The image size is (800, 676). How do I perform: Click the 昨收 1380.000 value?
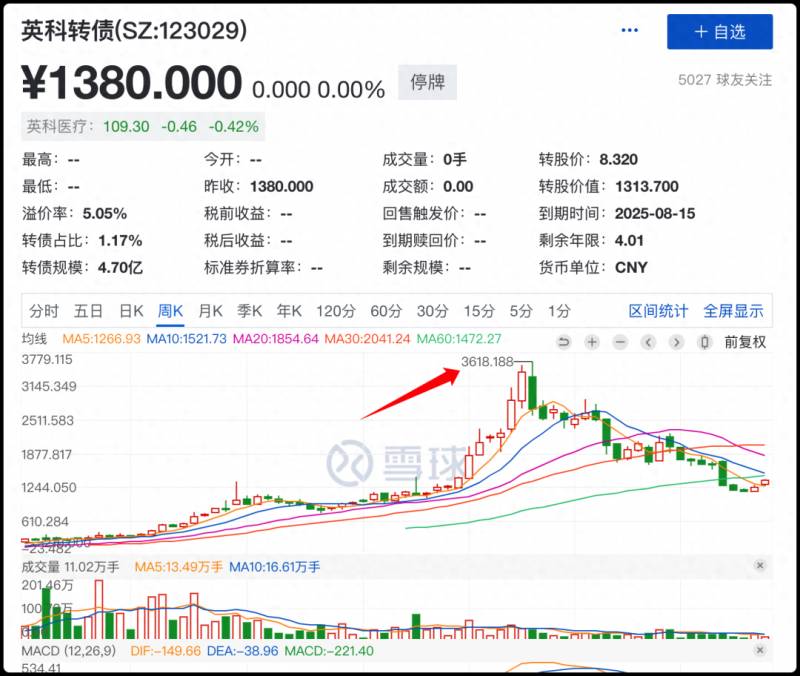(282, 187)
